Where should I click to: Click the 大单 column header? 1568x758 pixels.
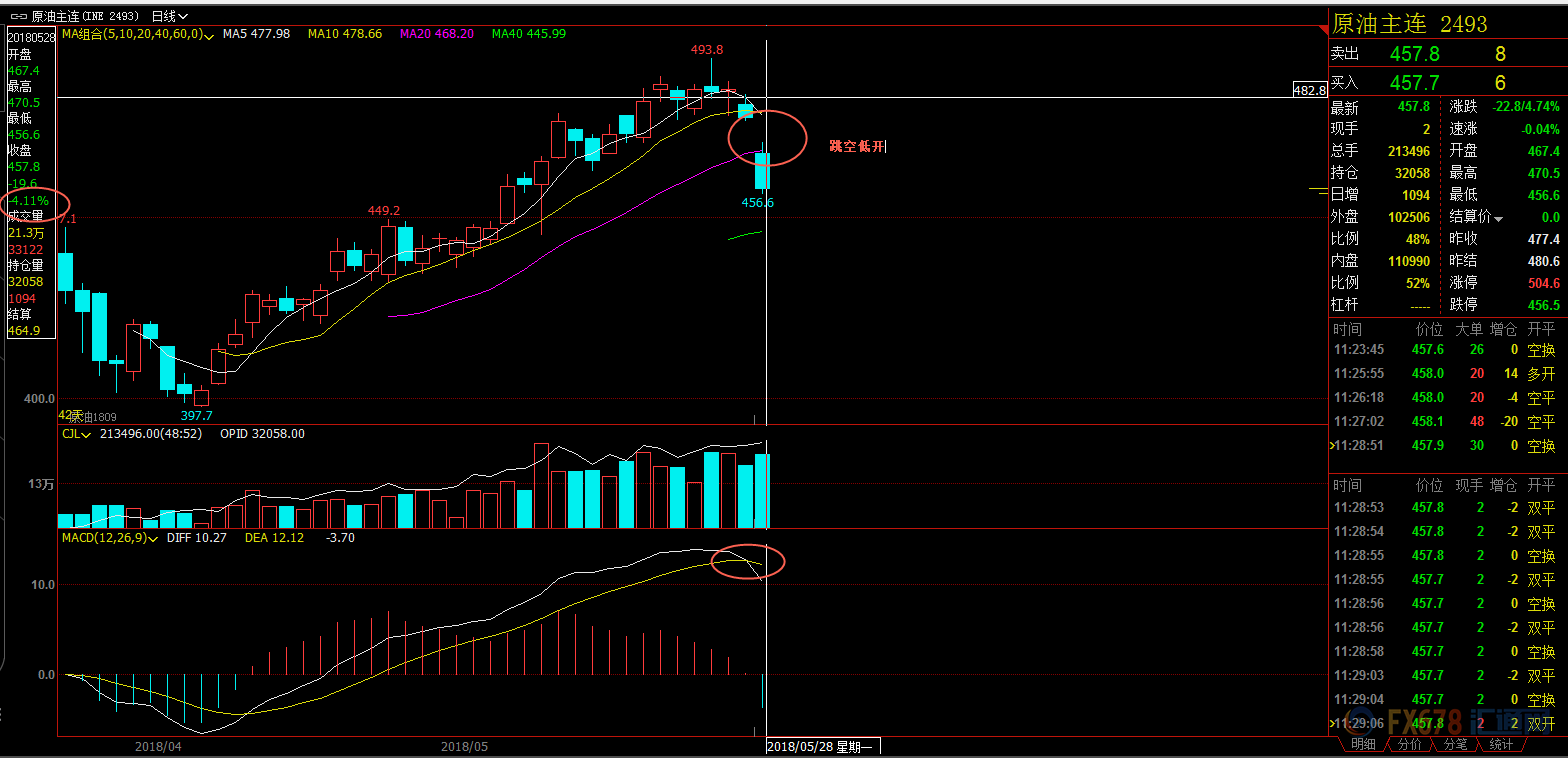(x=1469, y=329)
